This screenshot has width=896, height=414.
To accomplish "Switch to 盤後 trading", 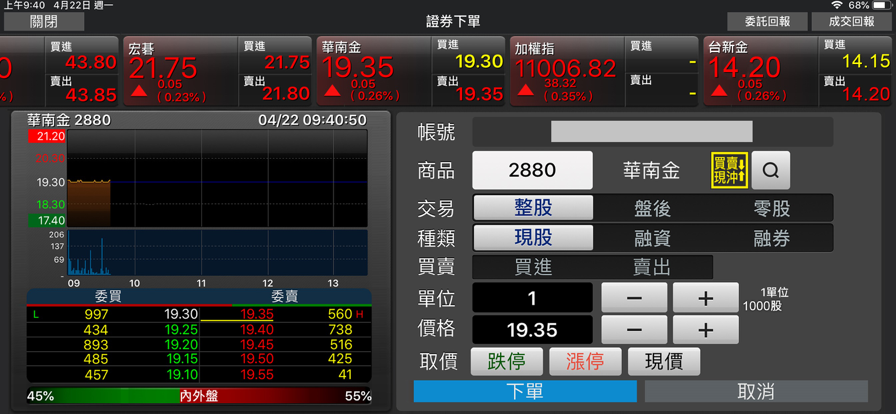I will (x=653, y=208).
